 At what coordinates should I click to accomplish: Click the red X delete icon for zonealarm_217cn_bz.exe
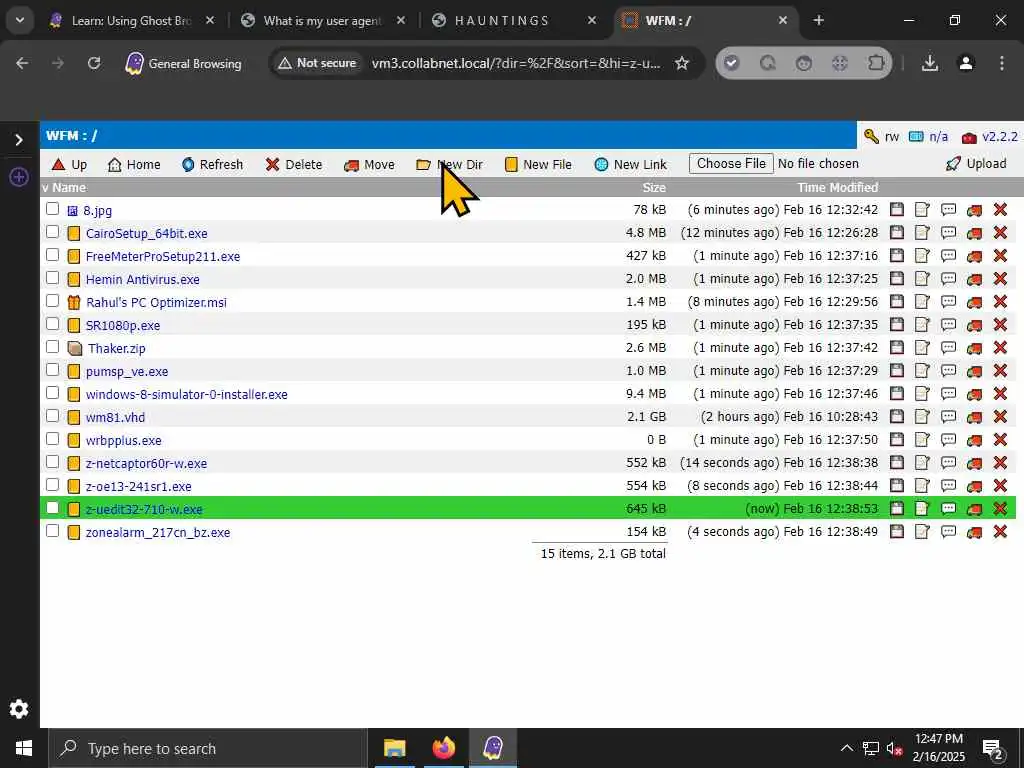coord(1000,532)
